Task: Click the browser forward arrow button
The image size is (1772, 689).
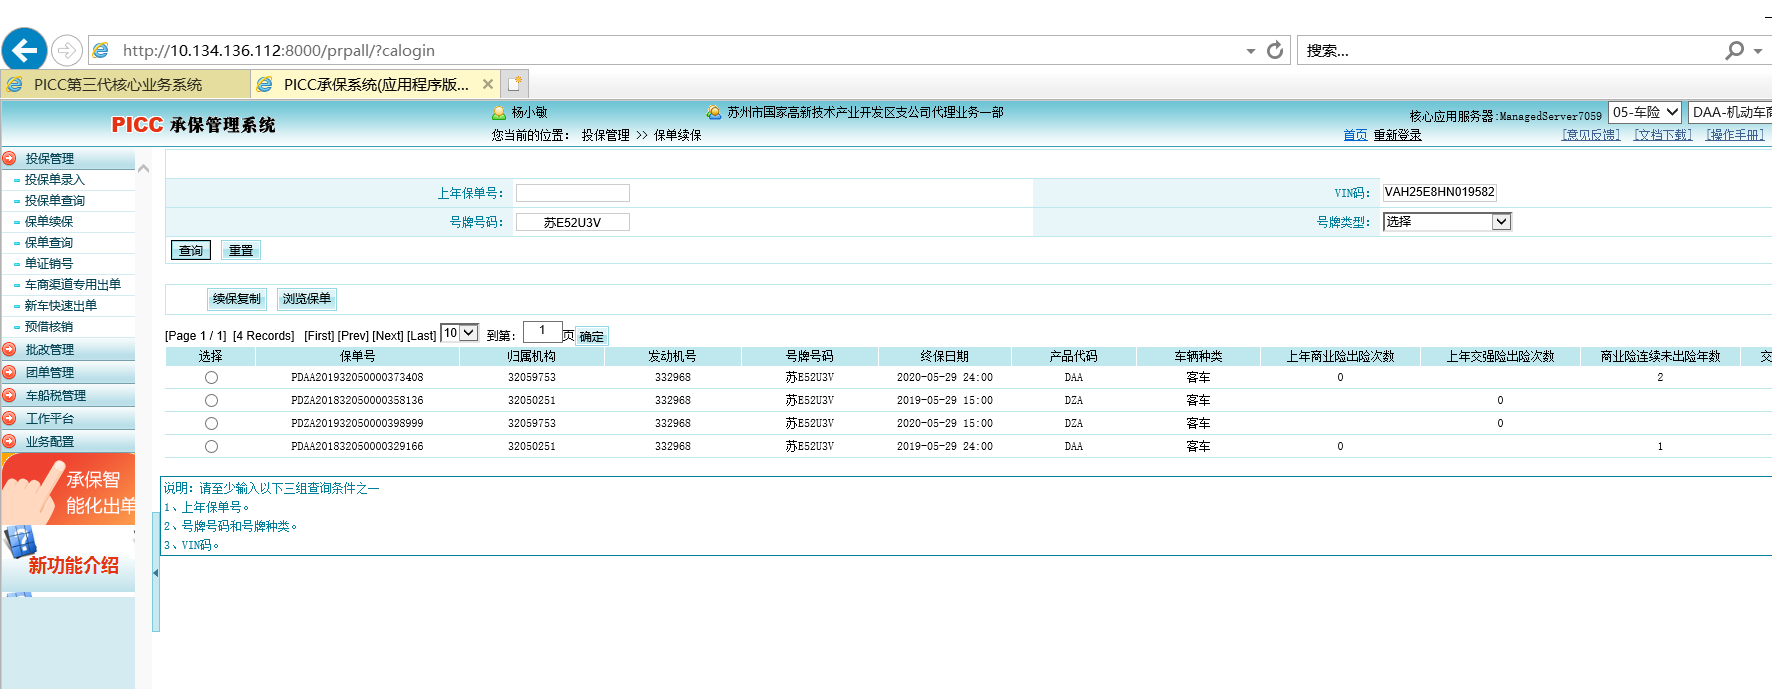Action: [67, 50]
